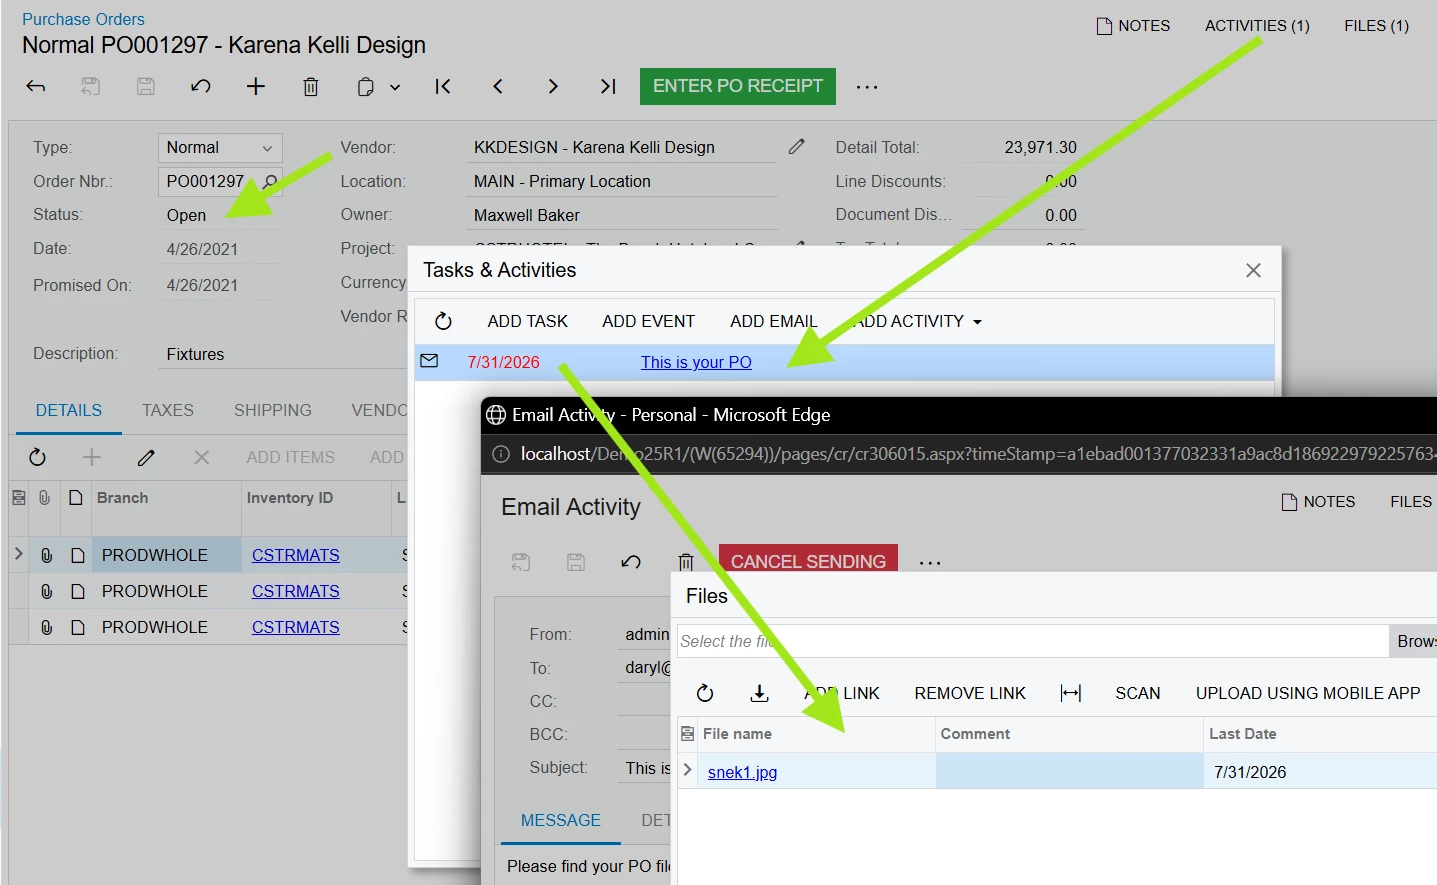Switch to the SHIPPING tab
Viewport: 1437px width, 885px height.
pos(273,410)
